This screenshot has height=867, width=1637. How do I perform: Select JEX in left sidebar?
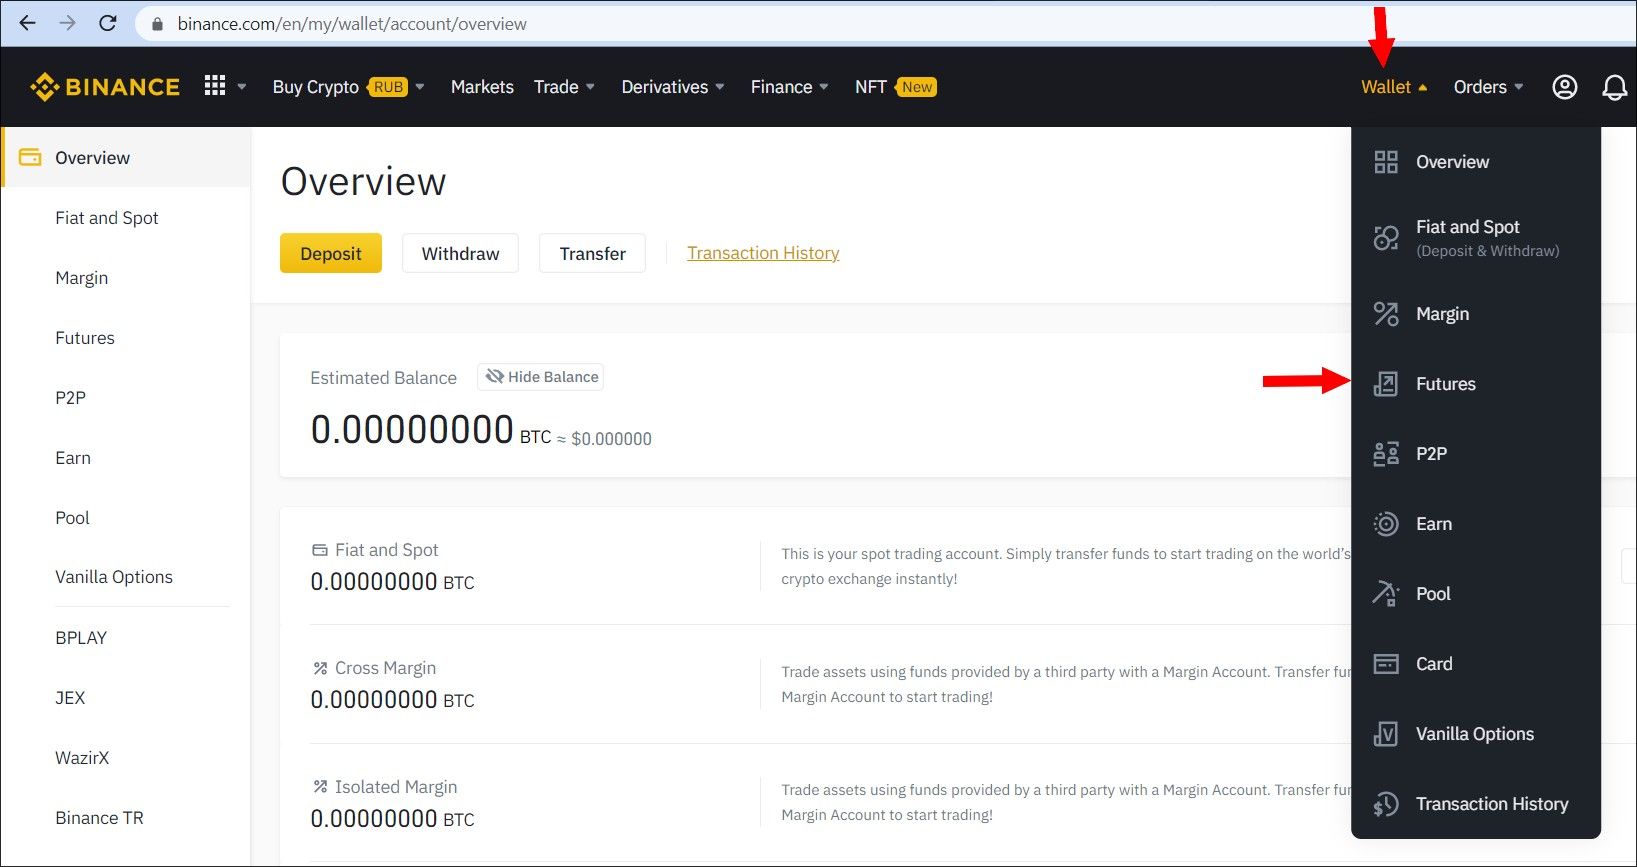[x=70, y=698]
